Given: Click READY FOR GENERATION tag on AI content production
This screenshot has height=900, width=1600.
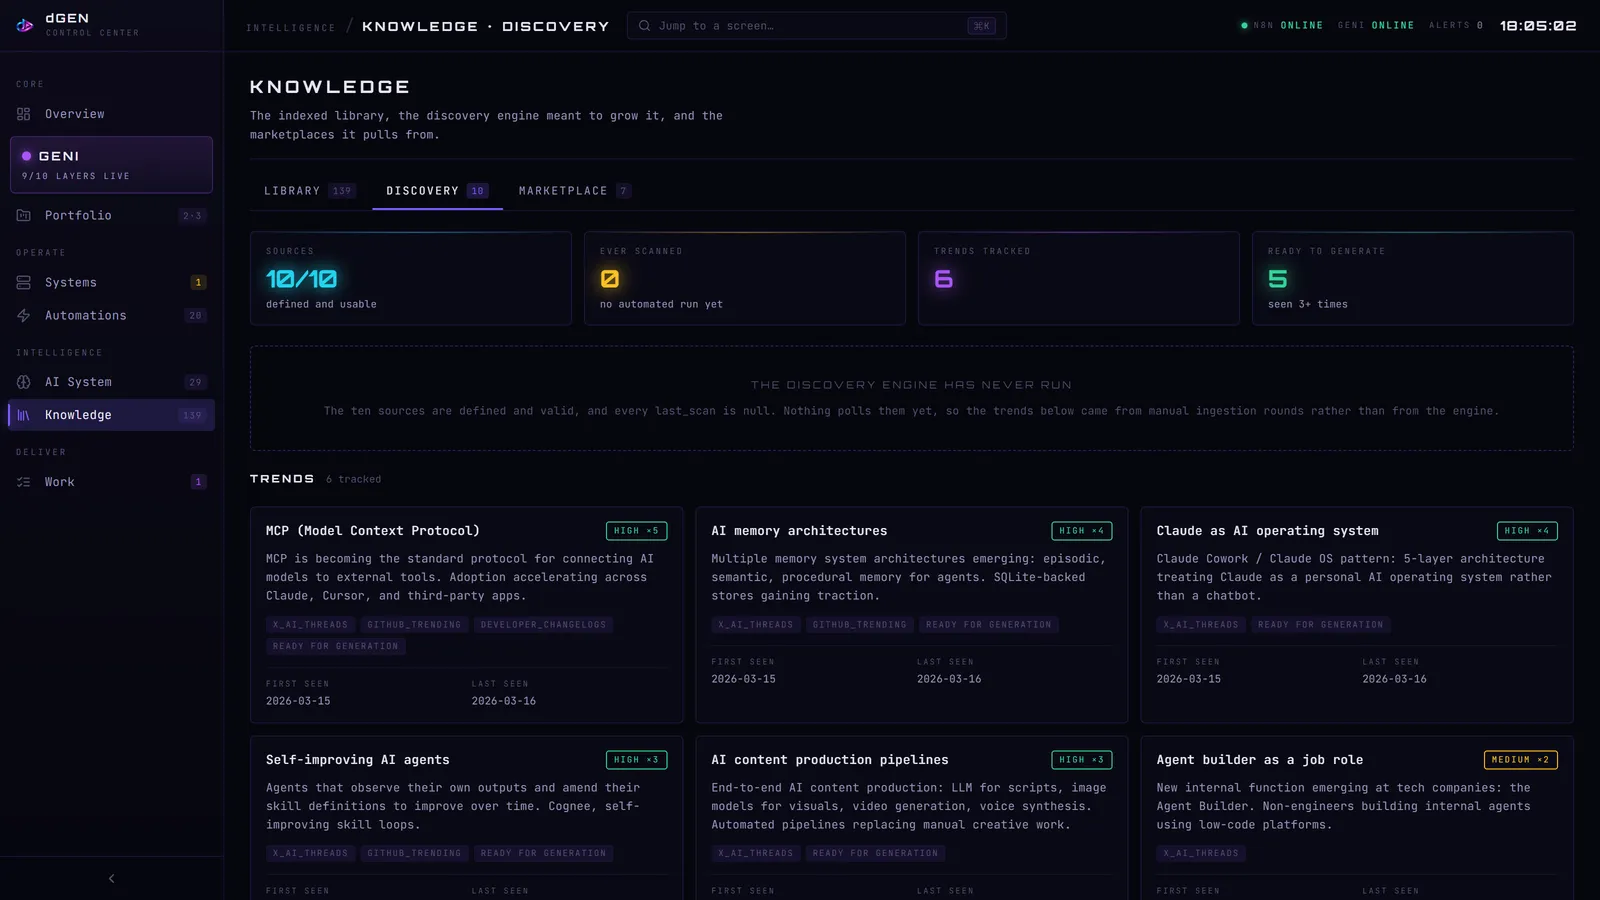Looking at the screenshot, I should (x=875, y=854).
